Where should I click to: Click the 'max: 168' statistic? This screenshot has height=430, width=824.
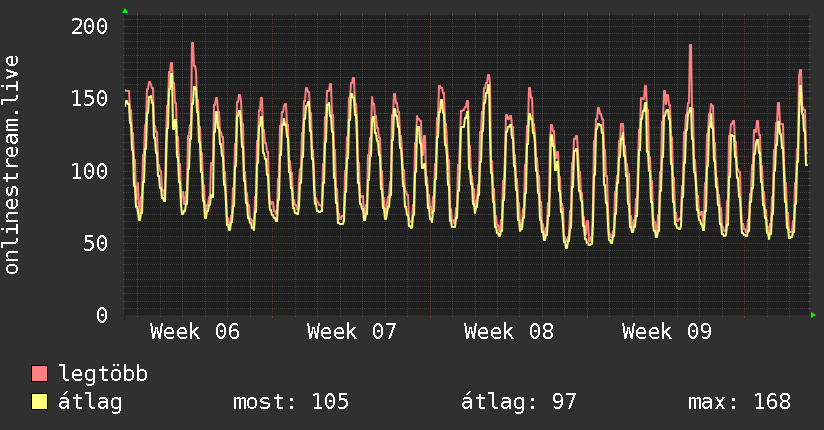(x=739, y=402)
